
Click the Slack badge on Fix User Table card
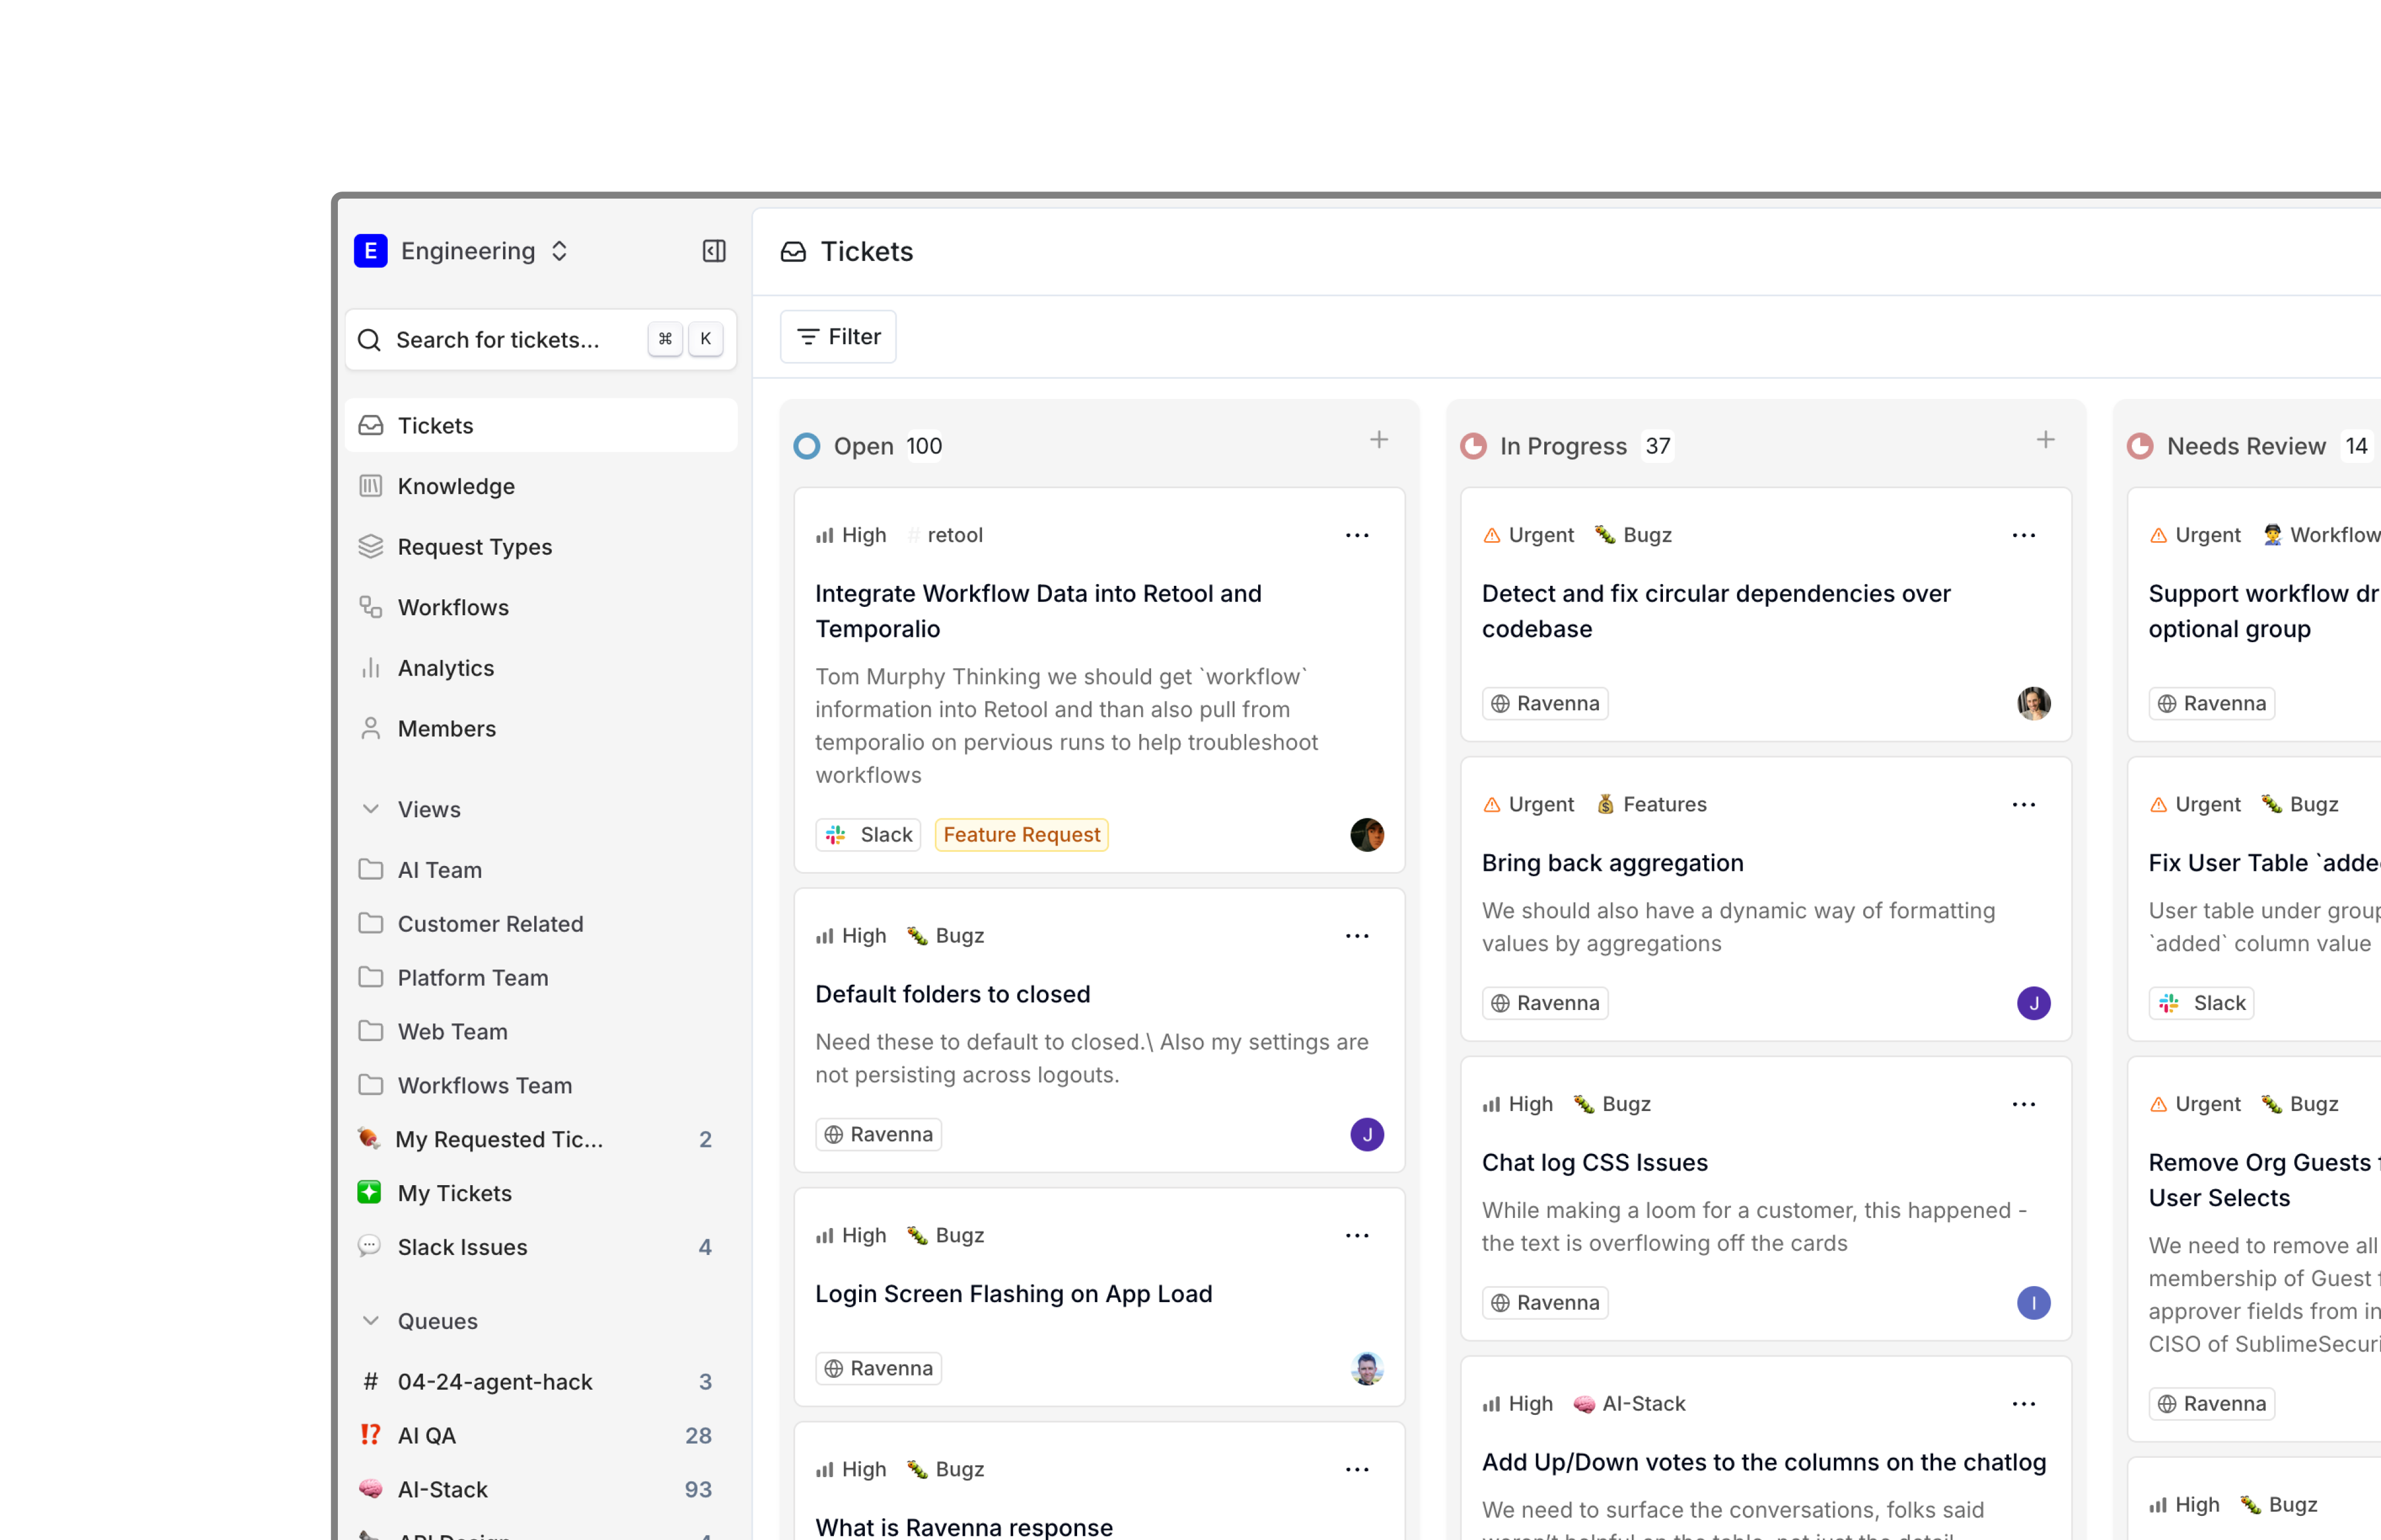[2201, 1003]
